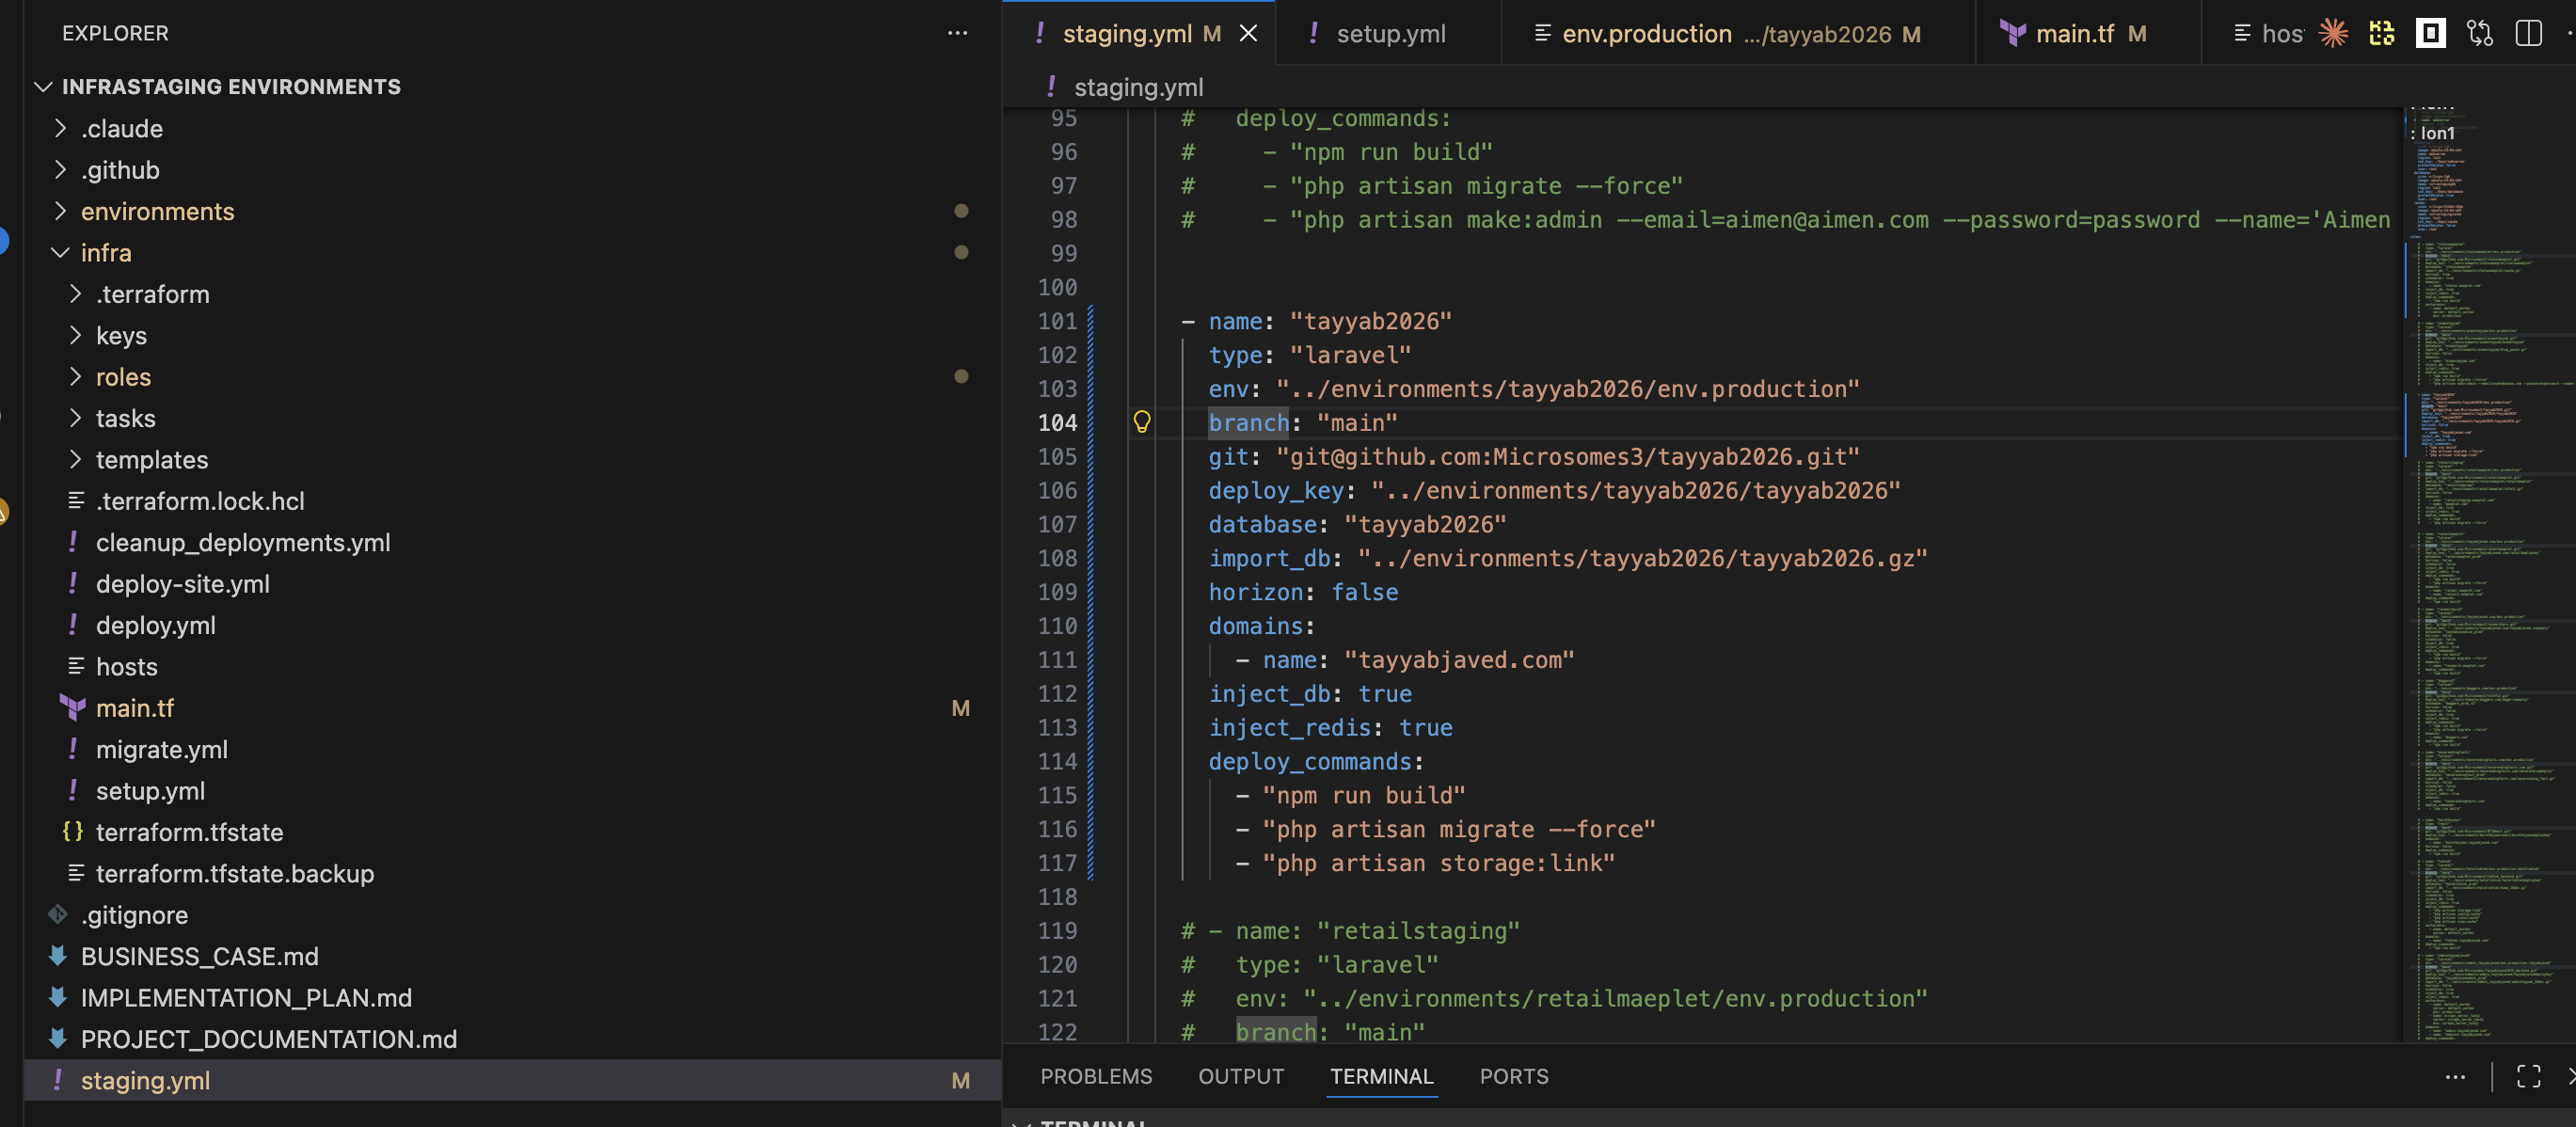Image resolution: width=2576 pixels, height=1127 pixels.
Task: Open More Actions in the Explorer header
Action: point(957,33)
